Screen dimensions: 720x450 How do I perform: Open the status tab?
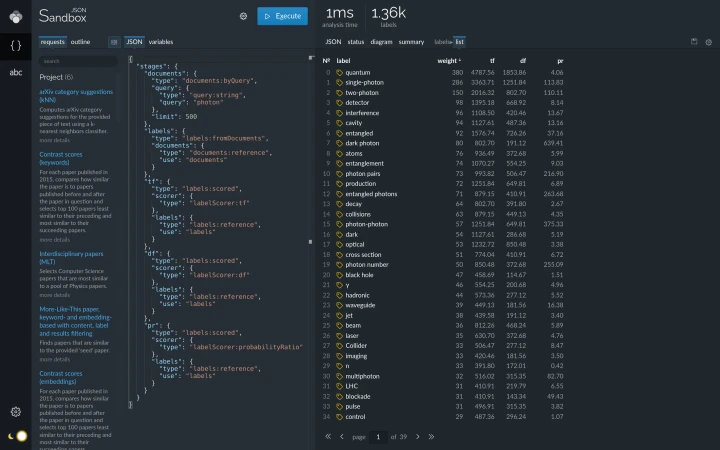click(355, 42)
